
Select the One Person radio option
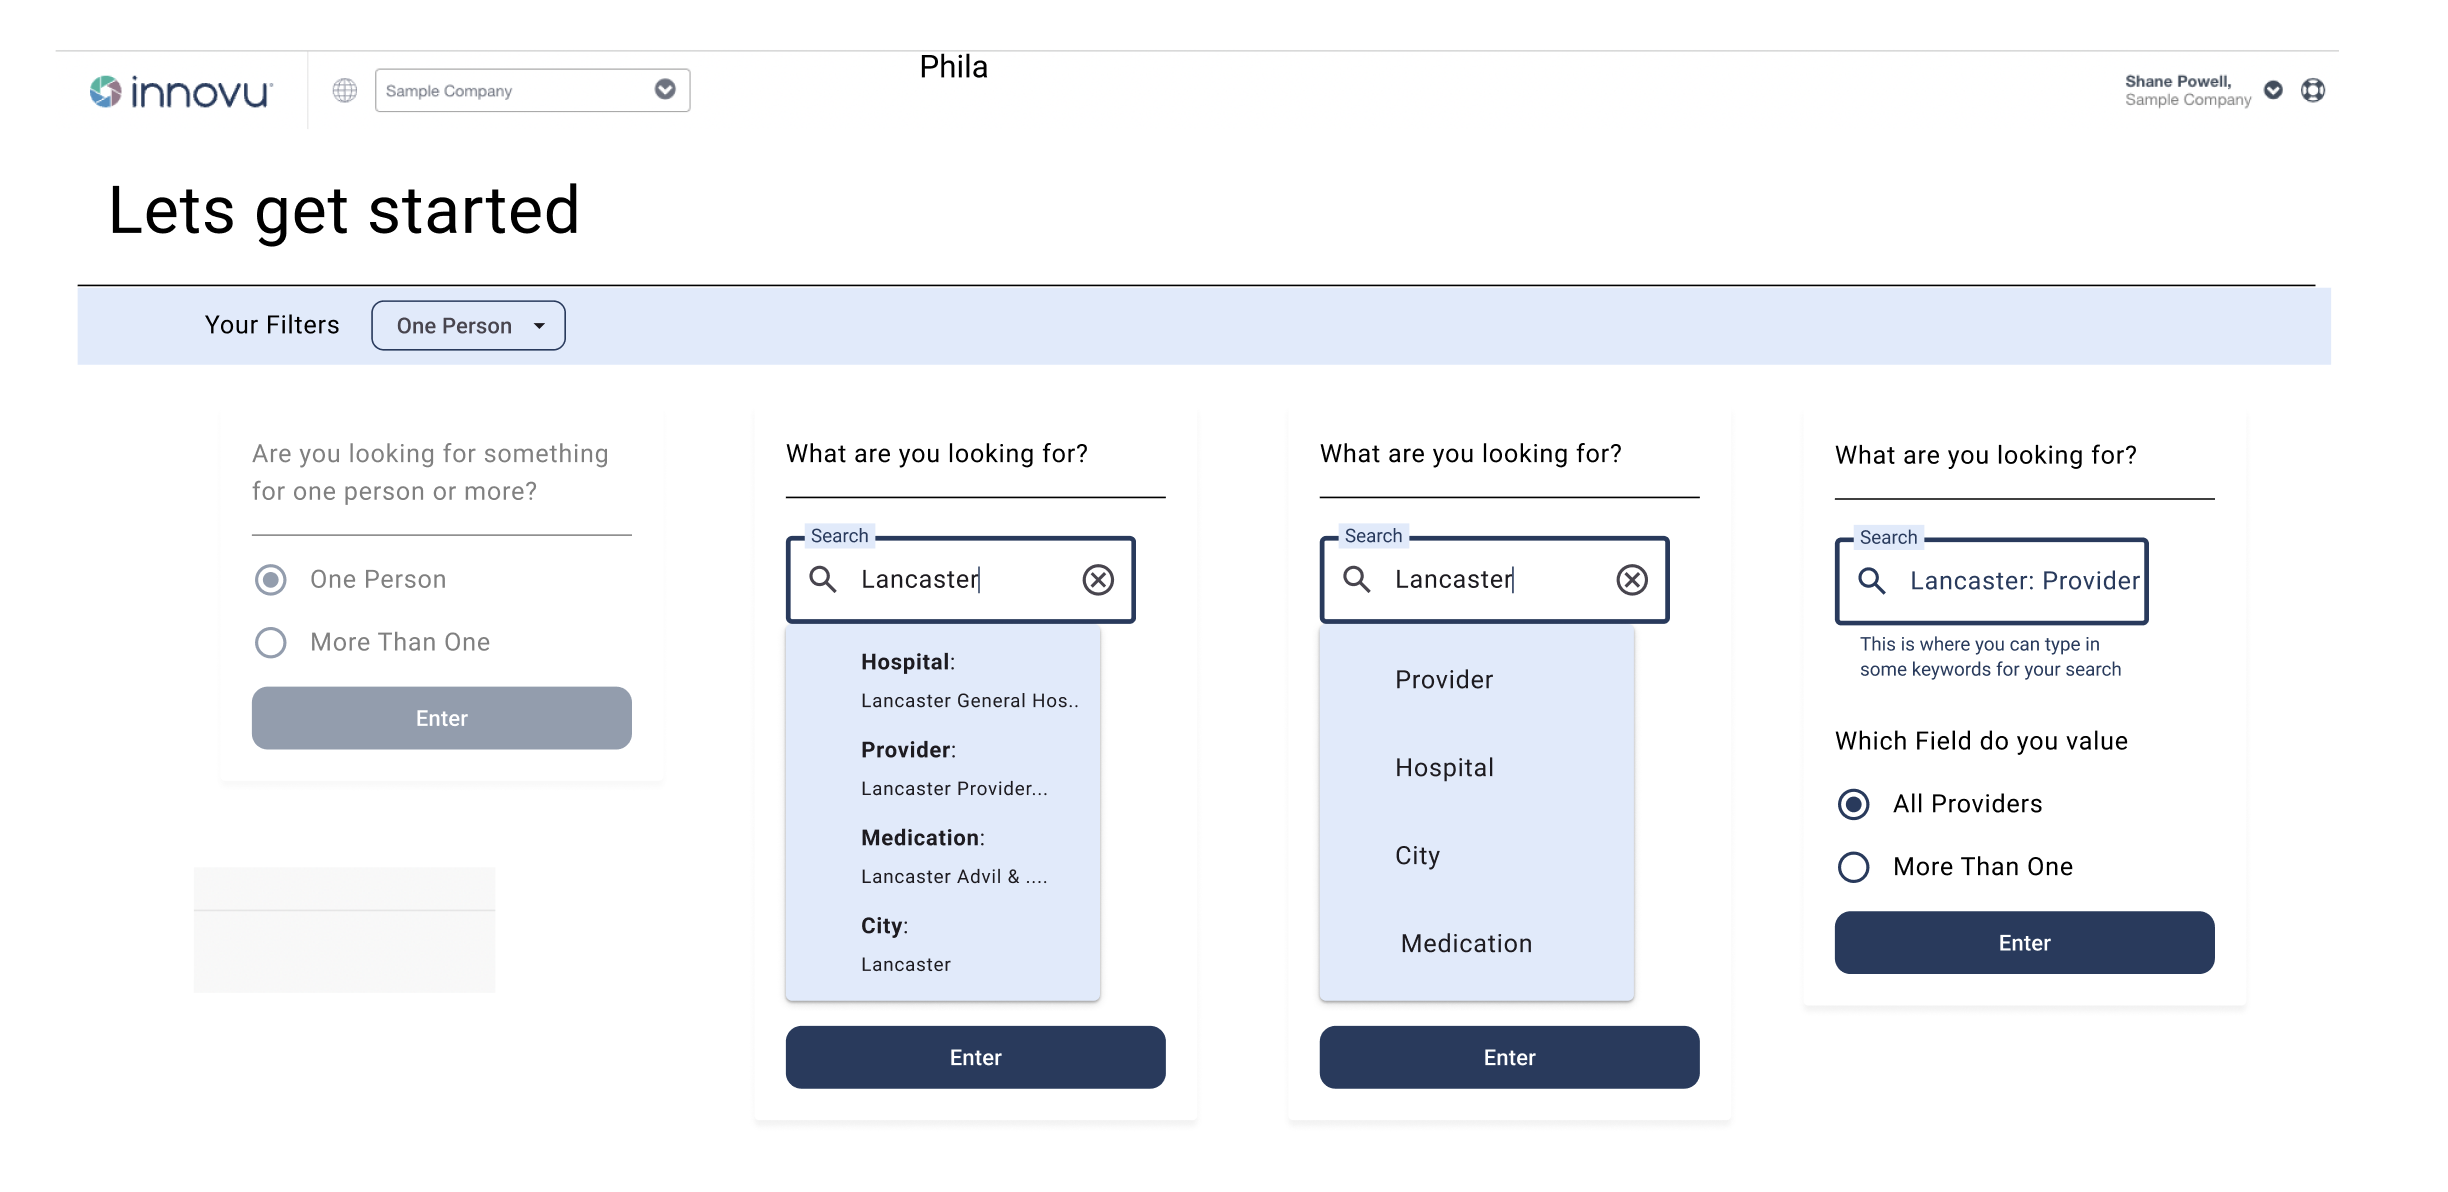click(x=271, y=580)
